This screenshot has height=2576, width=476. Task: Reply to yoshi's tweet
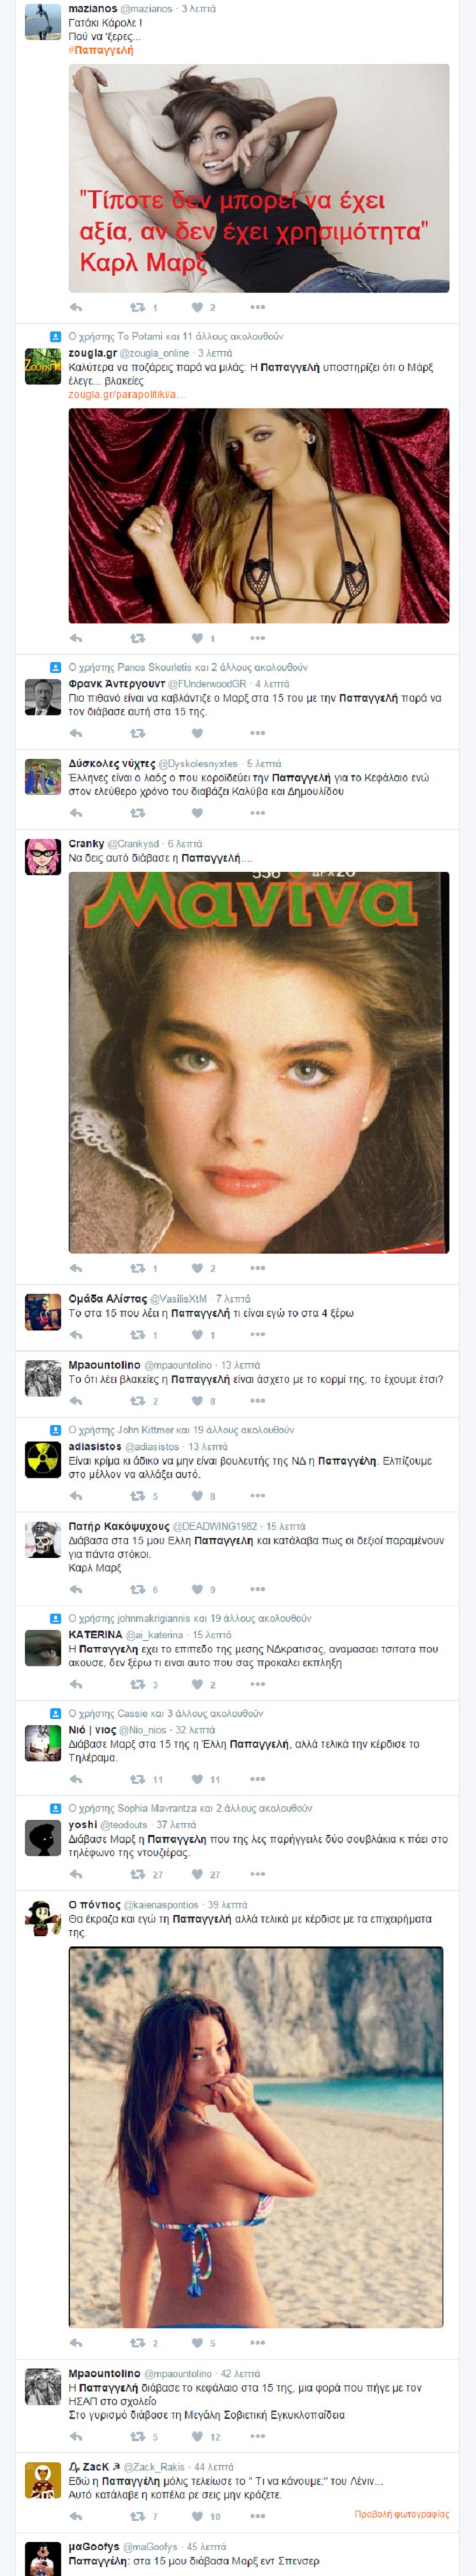(76, 1874)
